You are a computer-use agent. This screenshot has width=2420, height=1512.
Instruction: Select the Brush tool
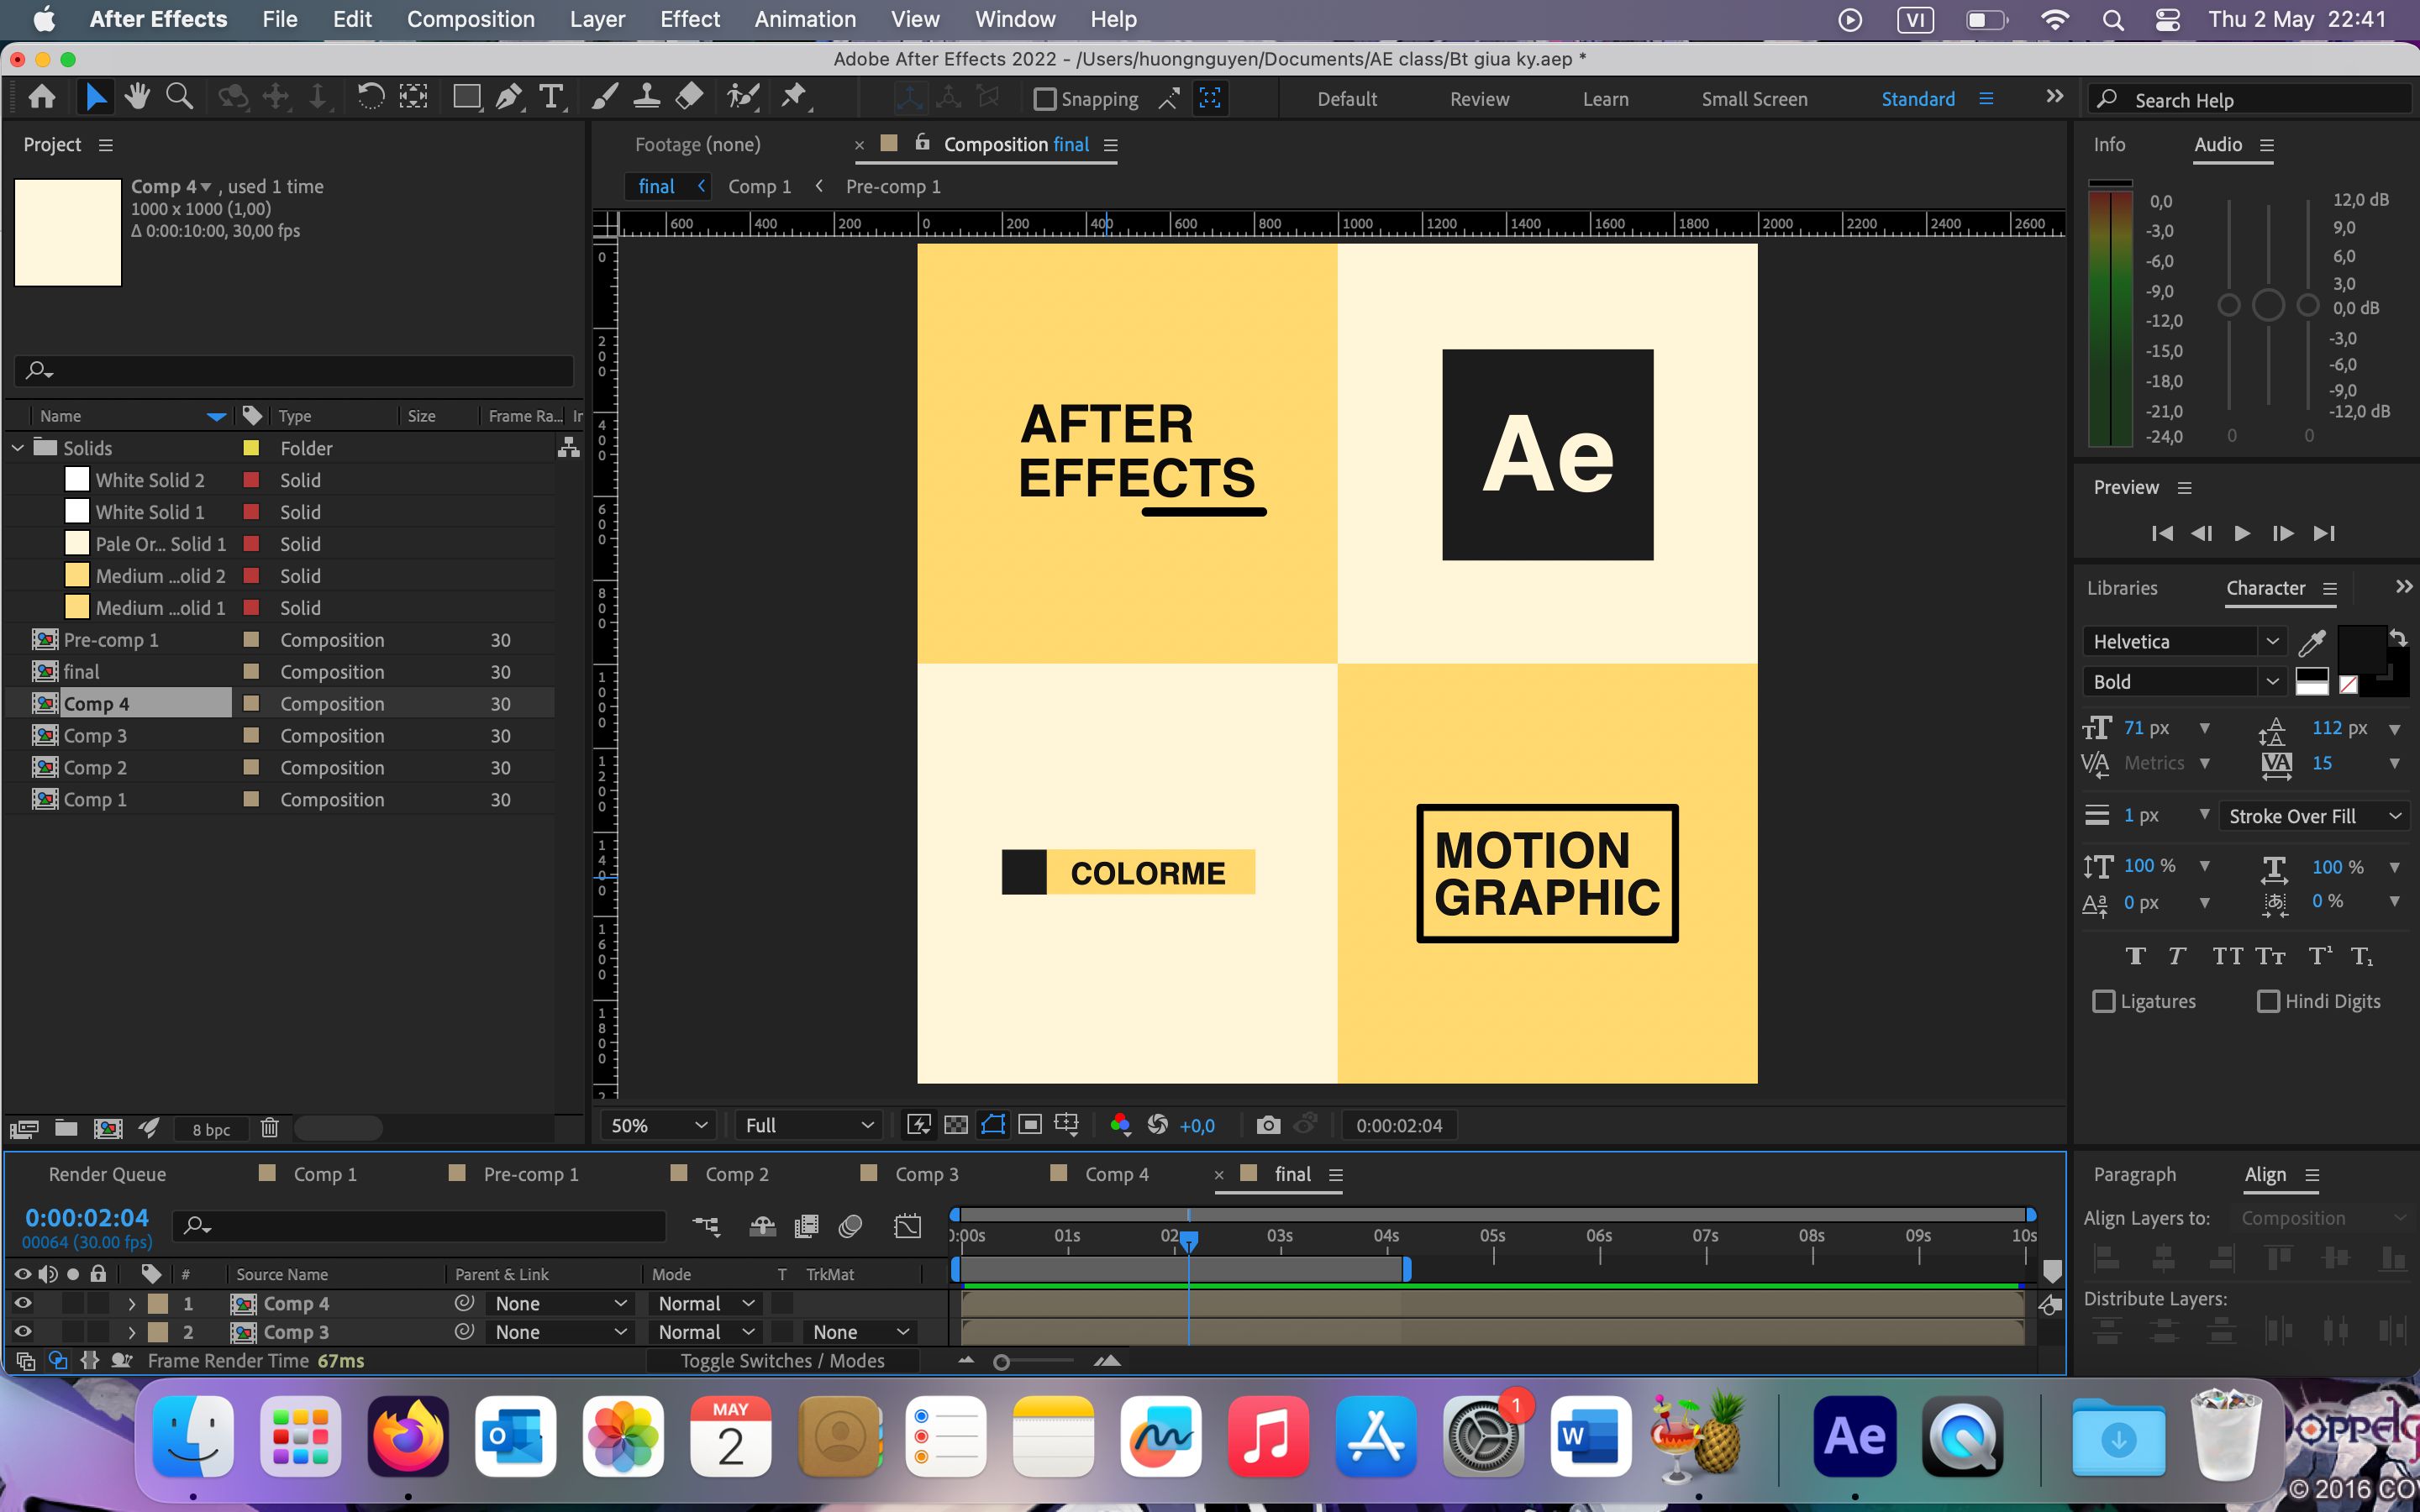[604, 97]
